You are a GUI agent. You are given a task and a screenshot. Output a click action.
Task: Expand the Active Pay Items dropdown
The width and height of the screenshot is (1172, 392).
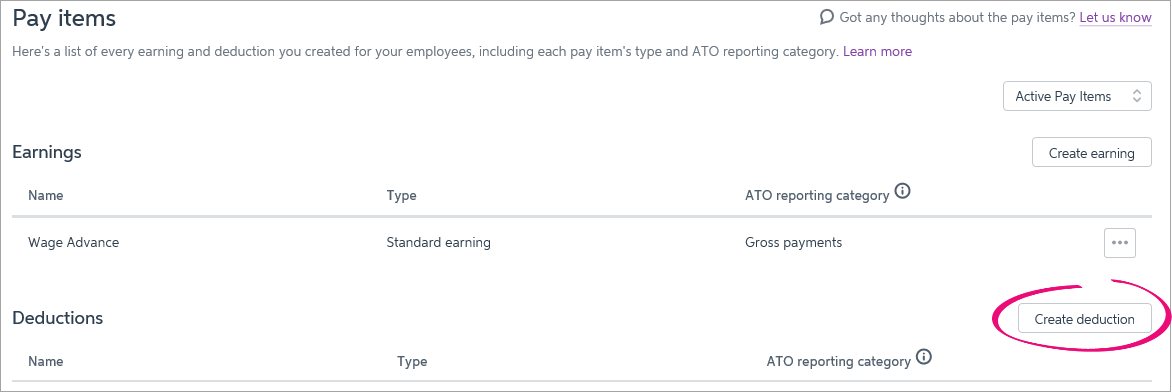[1077, 97]
